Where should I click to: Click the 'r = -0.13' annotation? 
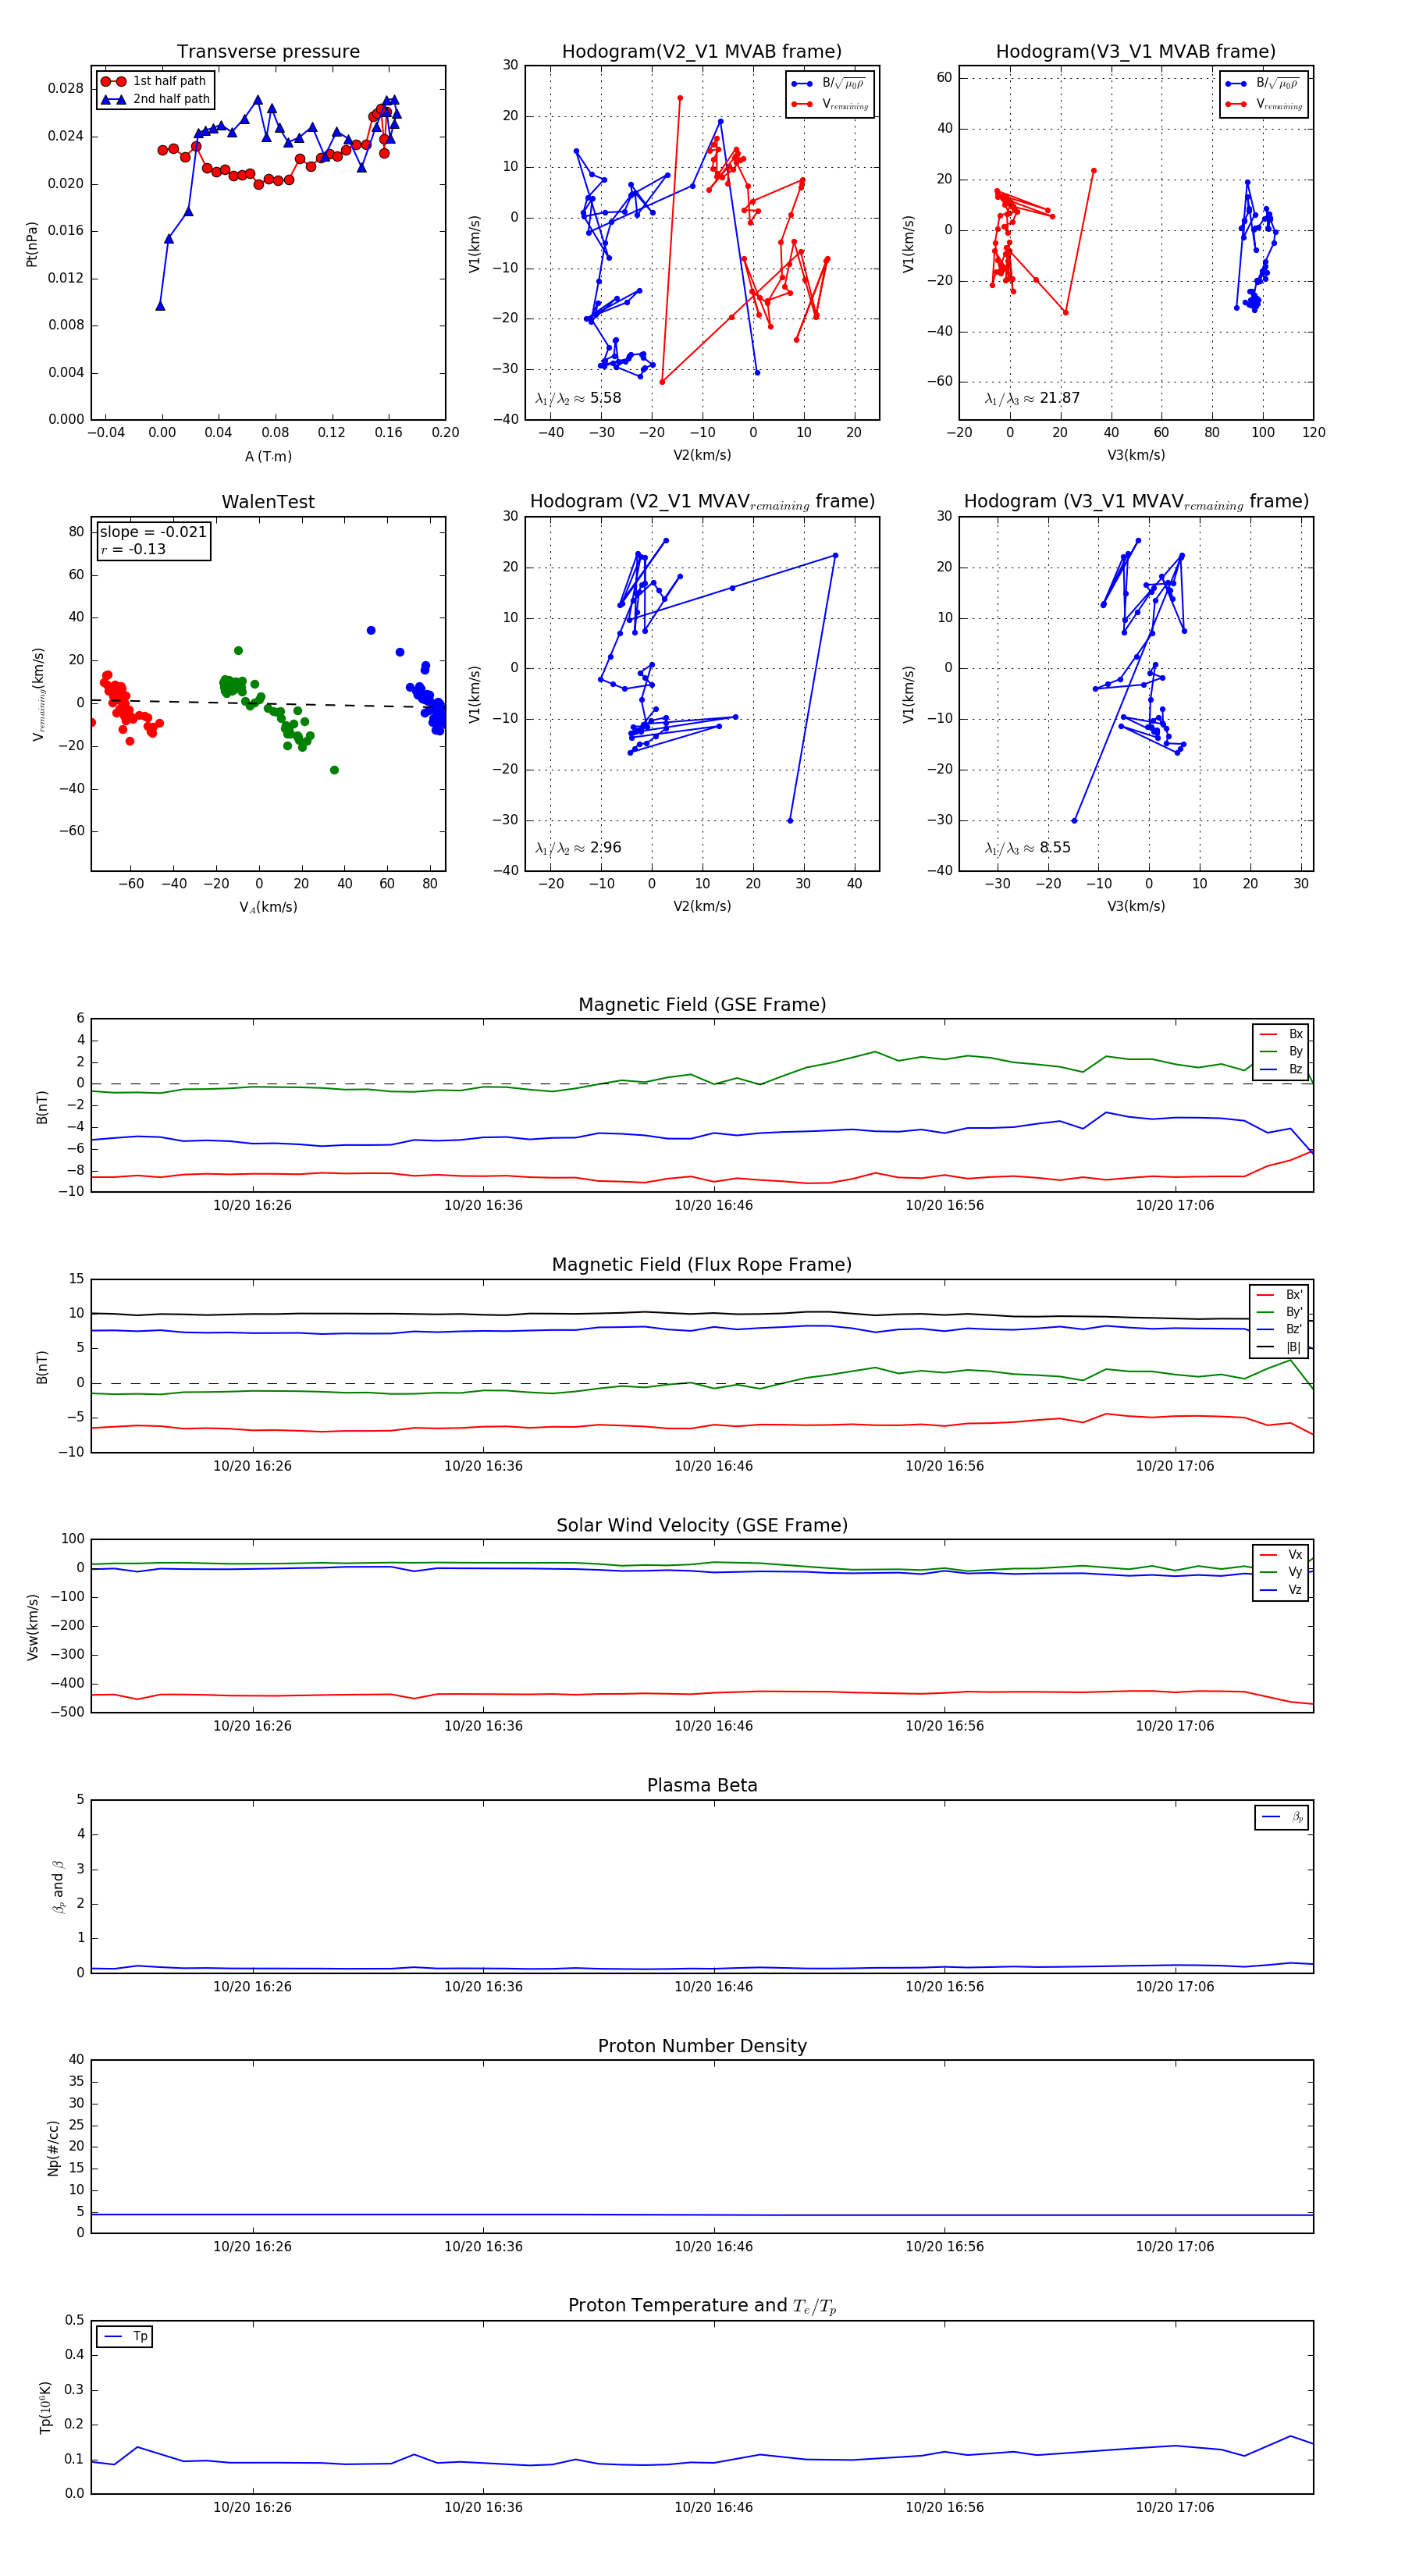[x=133, y=549]
